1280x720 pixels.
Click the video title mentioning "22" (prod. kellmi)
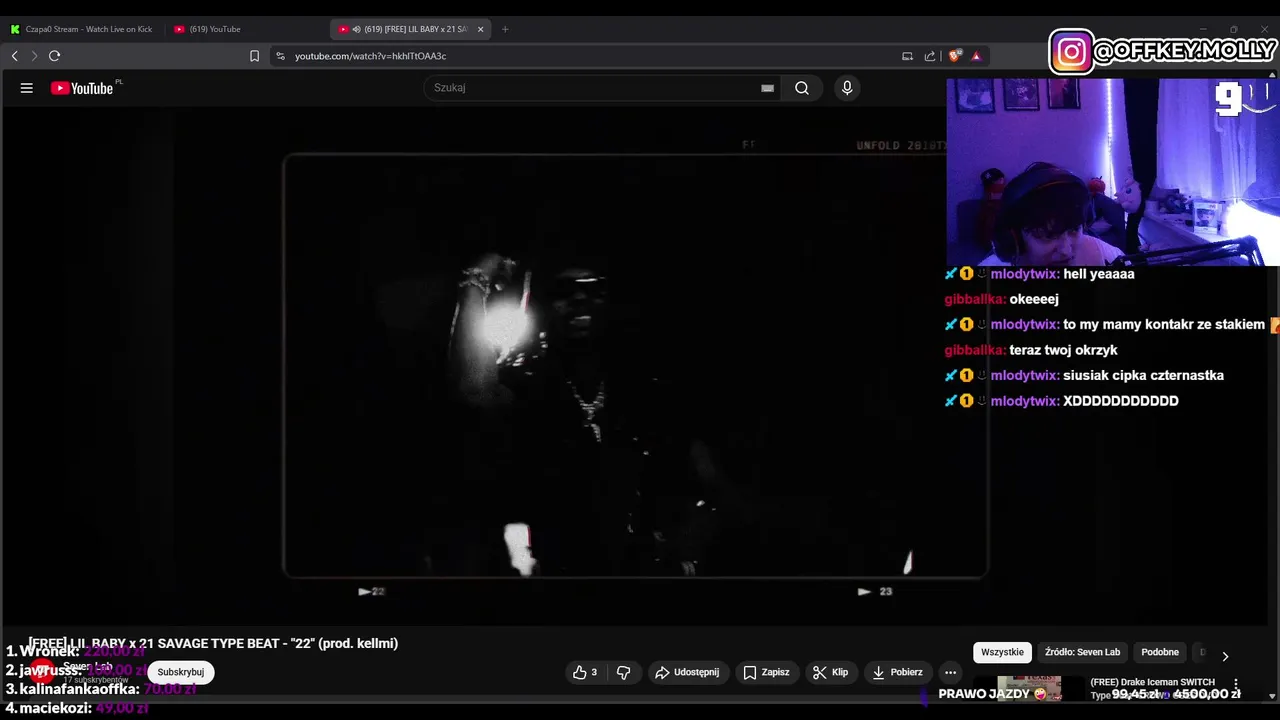coord(213,643)
